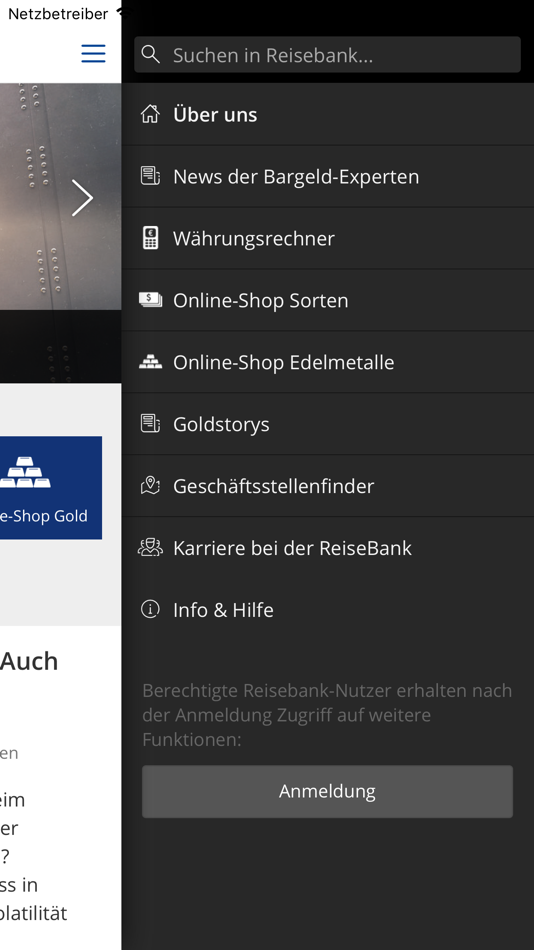Viewport: 534px width, 950px height.
Task: Open Geschäftsstellenfinder
Action: [328, 486]
